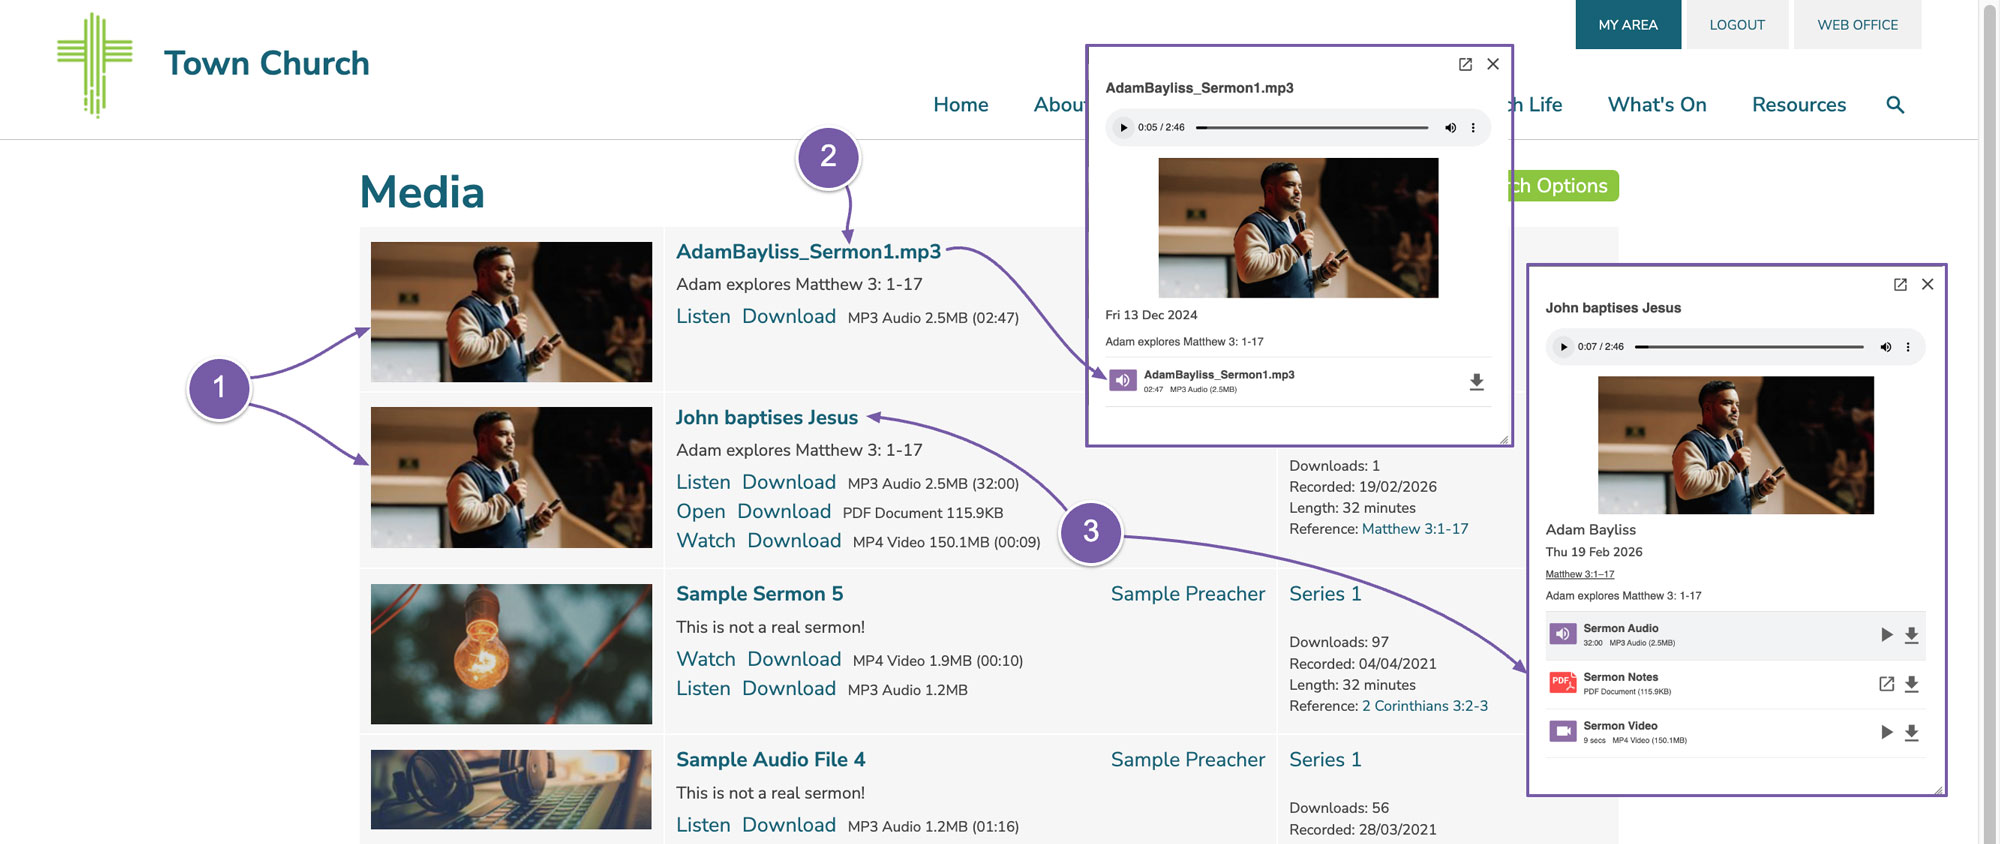Watch John baptises Jesus MP4 video
Image resolution: width=2000 pixels, height=844 pixels.
[706, 540]
